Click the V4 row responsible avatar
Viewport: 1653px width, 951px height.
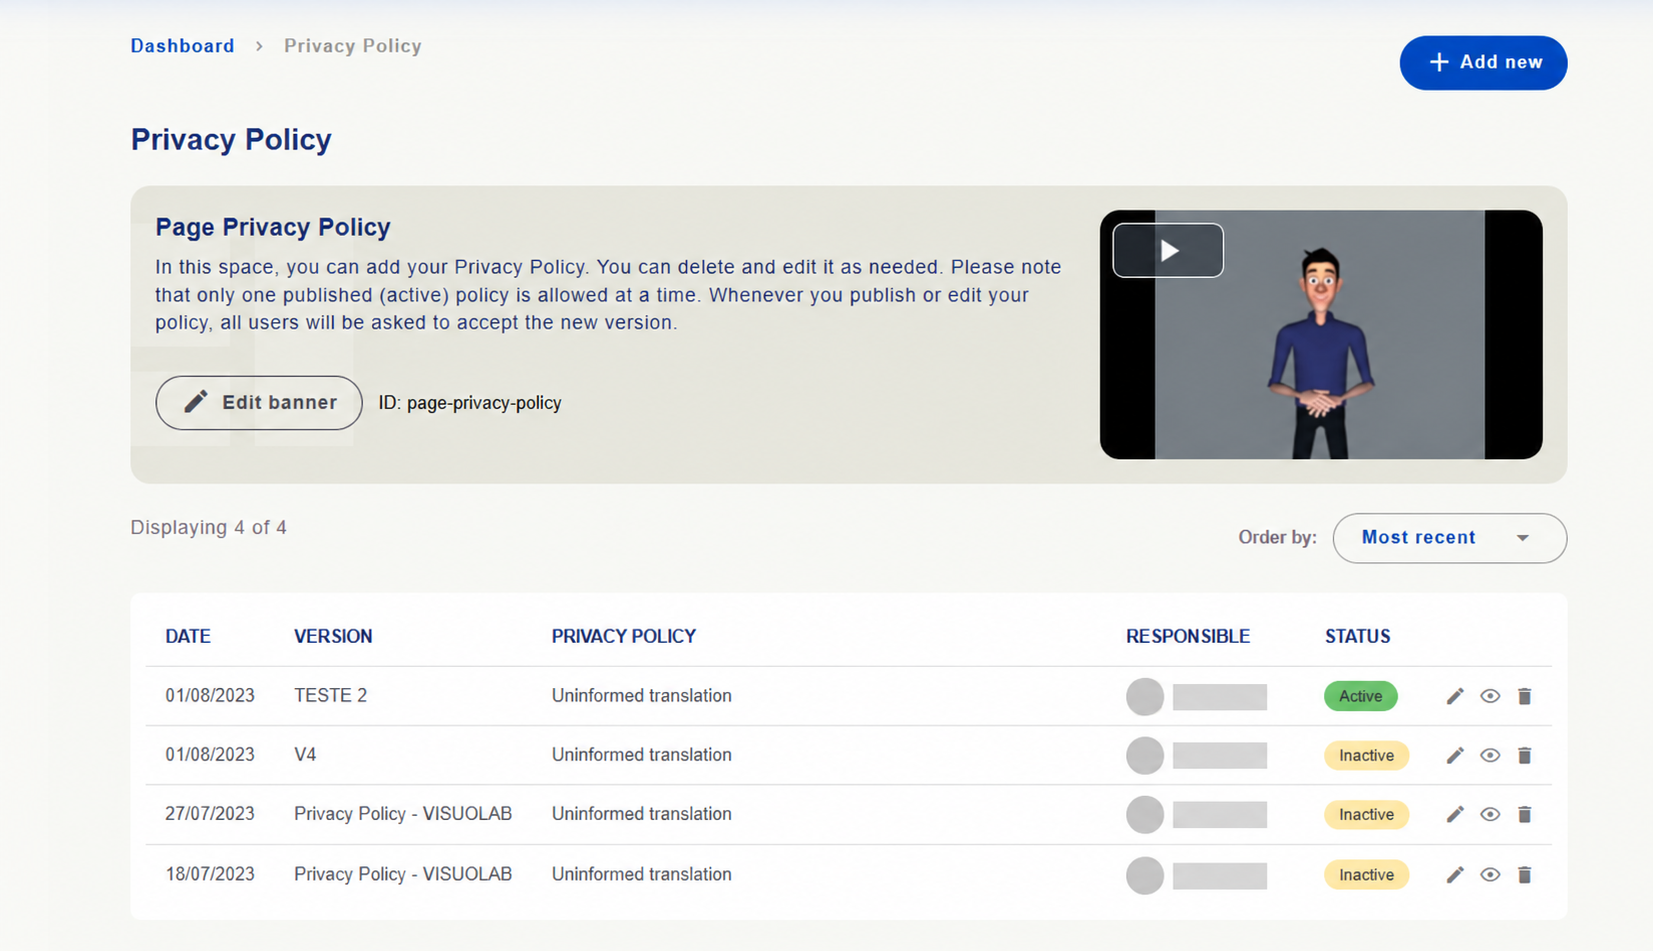1145,755
